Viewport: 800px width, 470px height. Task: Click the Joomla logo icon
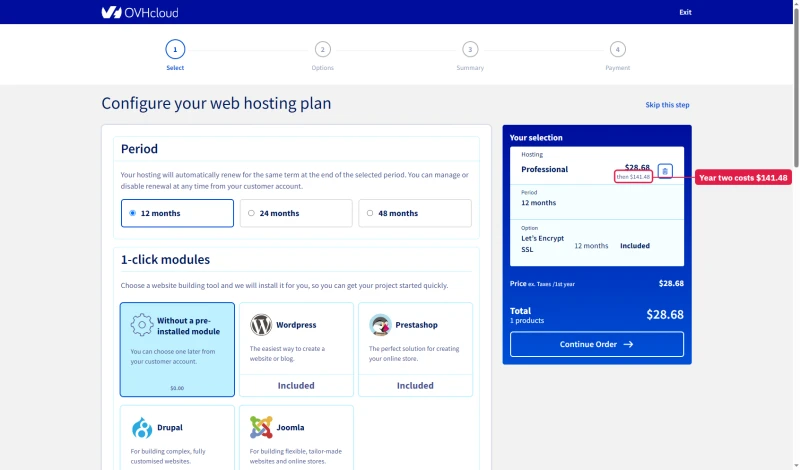(x=261, y=427)
